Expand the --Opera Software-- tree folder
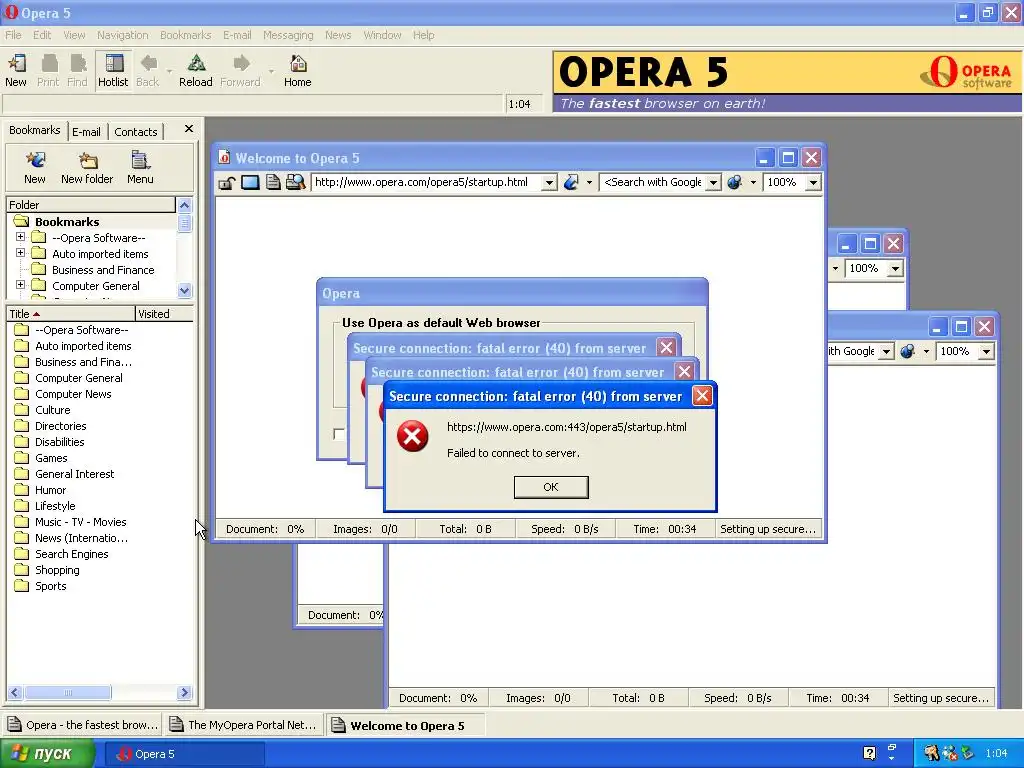Screen dimensions: 1024x768 pyautogui.click(x=20, y=237)
